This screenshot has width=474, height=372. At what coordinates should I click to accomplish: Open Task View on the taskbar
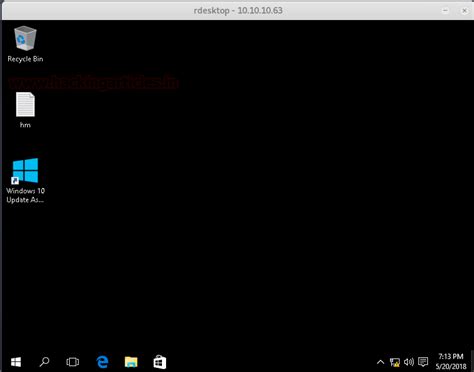(x=73, y=362)
